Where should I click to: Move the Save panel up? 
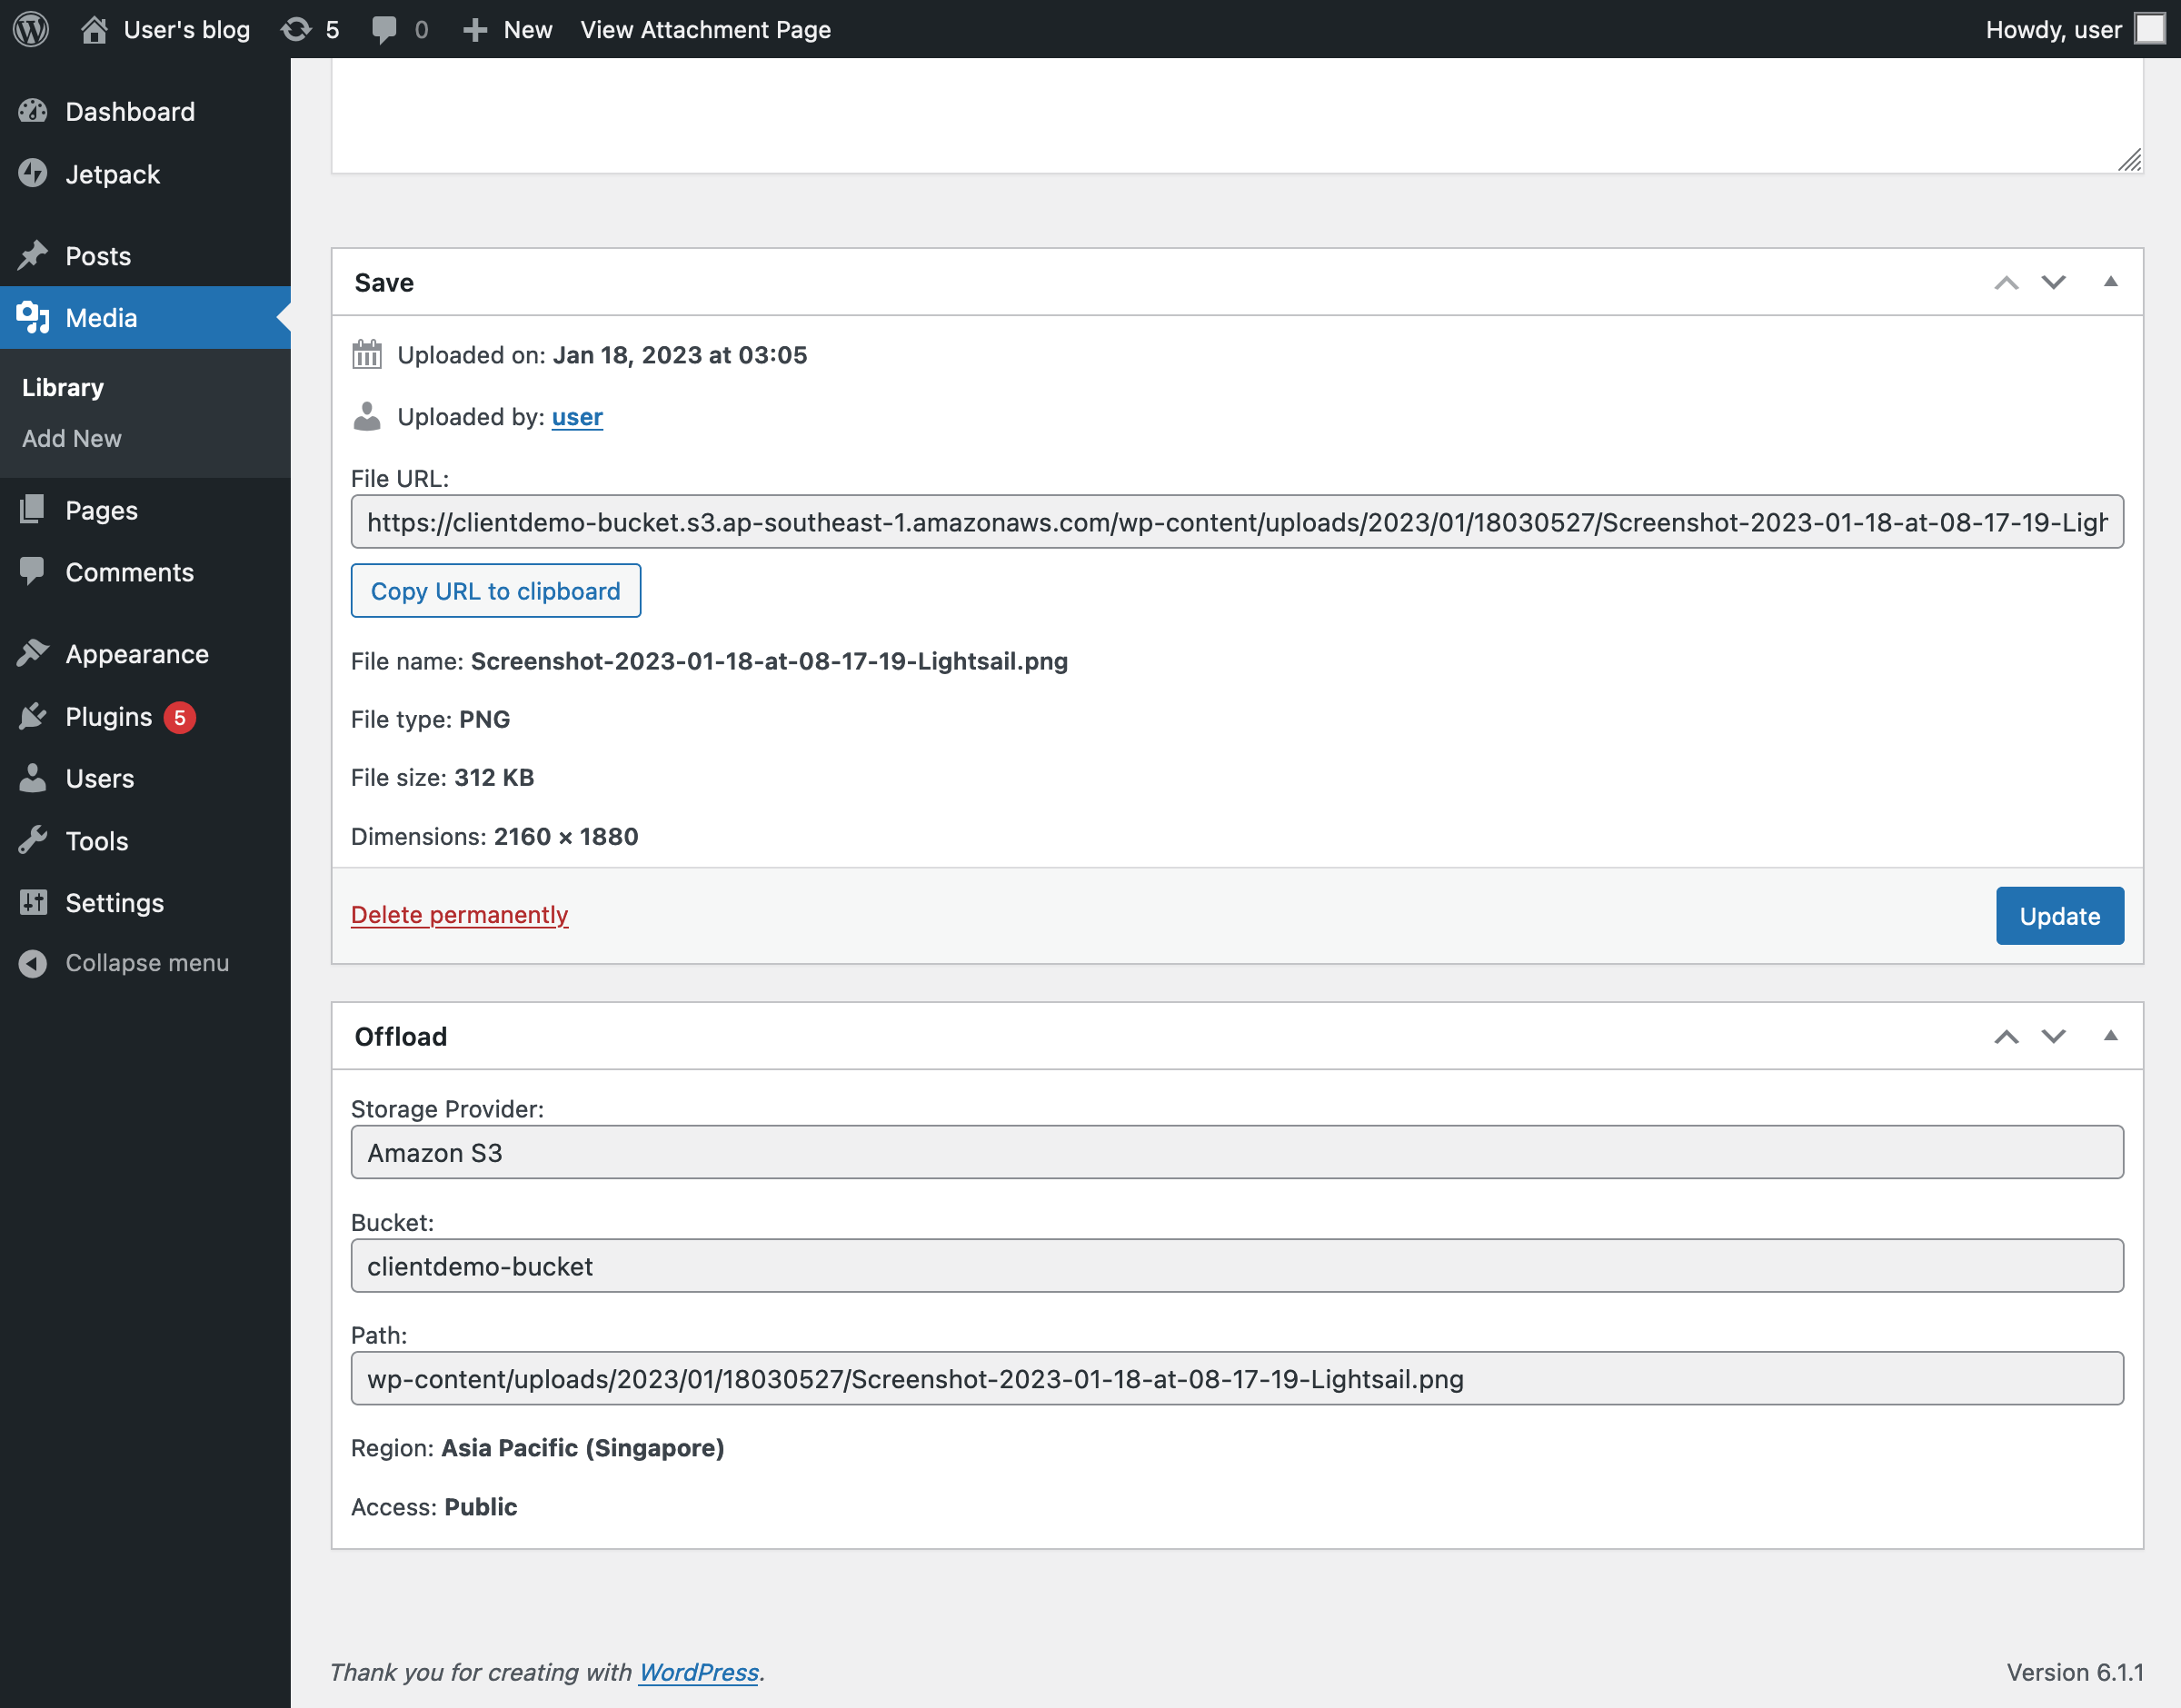click(2006, 282)
